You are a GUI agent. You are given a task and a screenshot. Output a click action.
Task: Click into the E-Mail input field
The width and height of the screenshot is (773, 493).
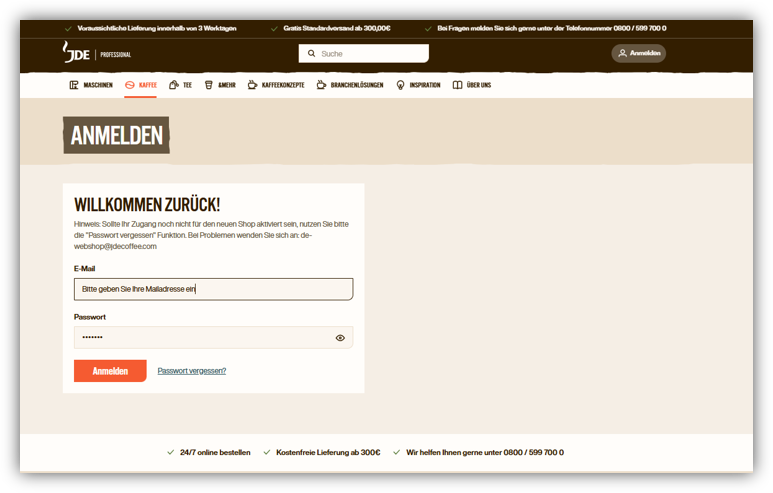pos(213,289)
